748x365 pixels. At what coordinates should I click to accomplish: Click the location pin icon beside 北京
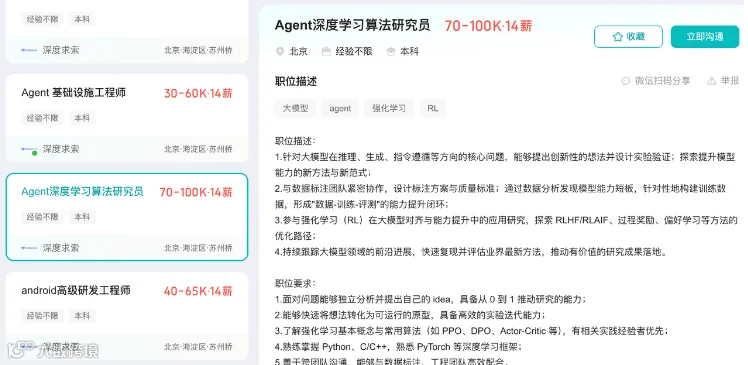click(x=280, y=51)
